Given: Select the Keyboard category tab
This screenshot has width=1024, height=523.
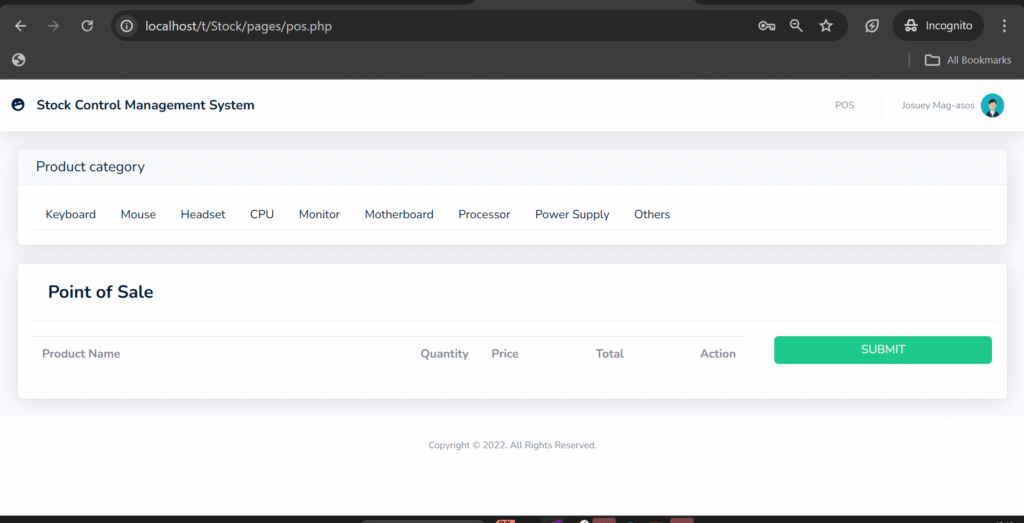Looking at the screenshot, I should pyautogui.click(x=71, y=214).
